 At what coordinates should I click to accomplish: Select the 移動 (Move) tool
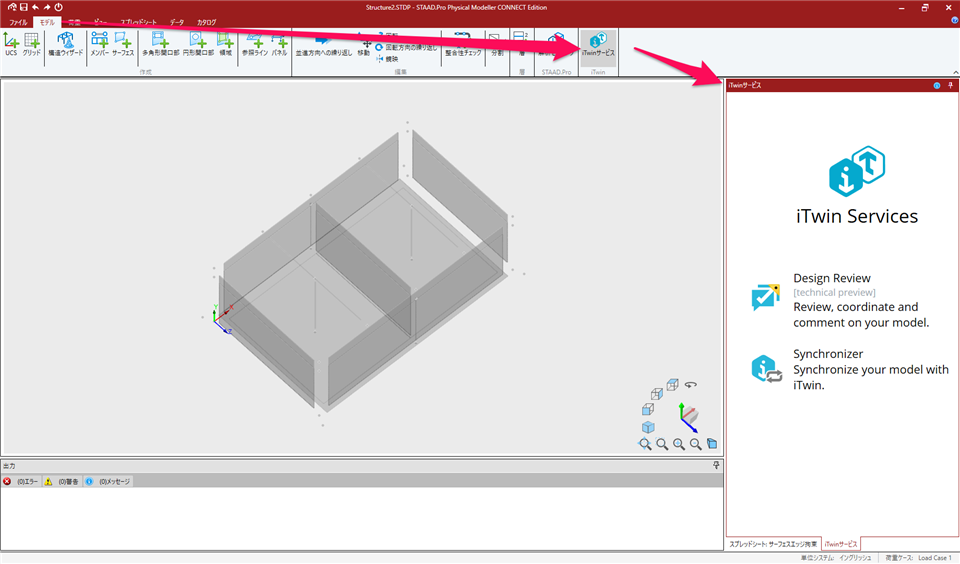click(364, 48)
